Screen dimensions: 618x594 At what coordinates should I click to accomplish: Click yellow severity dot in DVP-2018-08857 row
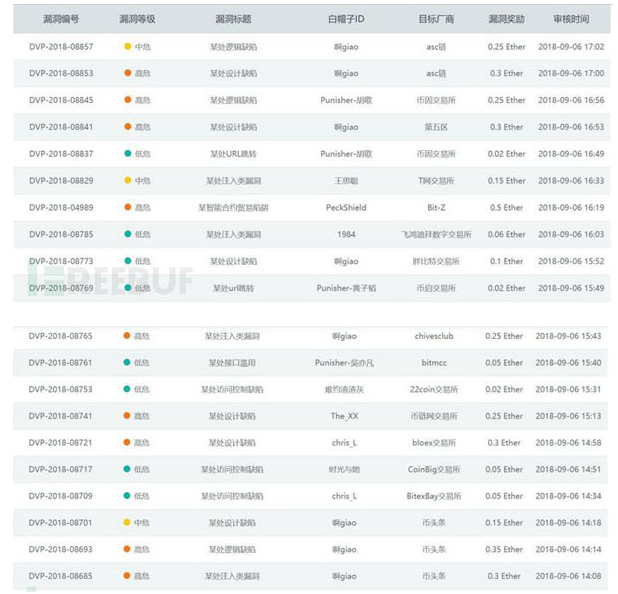click(127, 46)
